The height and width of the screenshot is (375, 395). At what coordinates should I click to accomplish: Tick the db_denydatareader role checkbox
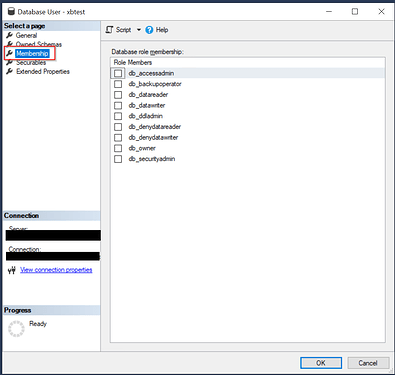pos(118,127)
